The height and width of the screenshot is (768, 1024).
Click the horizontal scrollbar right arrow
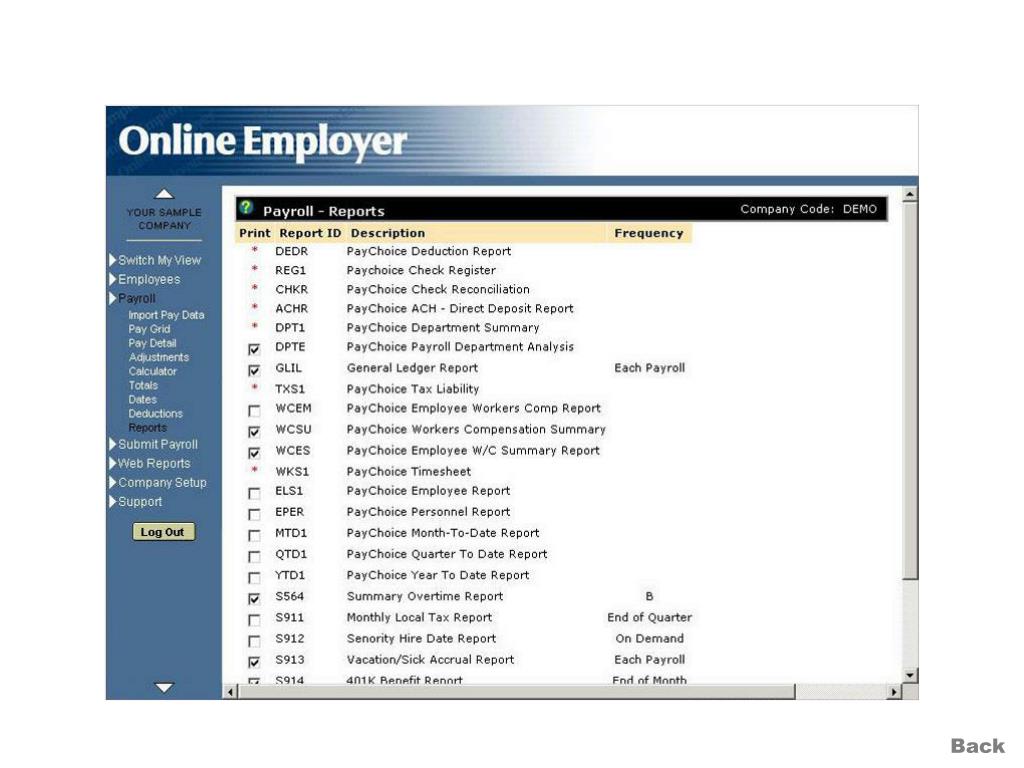click(894, 692)
